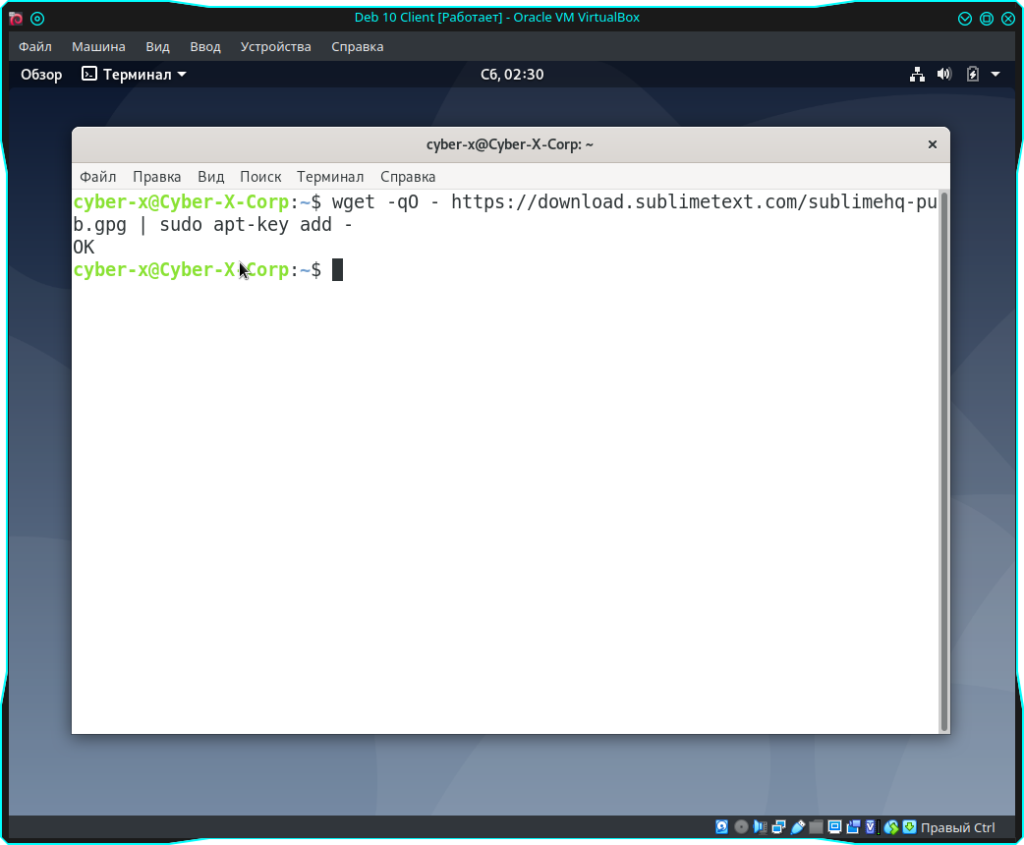Open the terminal's Правка menu
Screen dimensions: 1024x845
coord(157,176)
